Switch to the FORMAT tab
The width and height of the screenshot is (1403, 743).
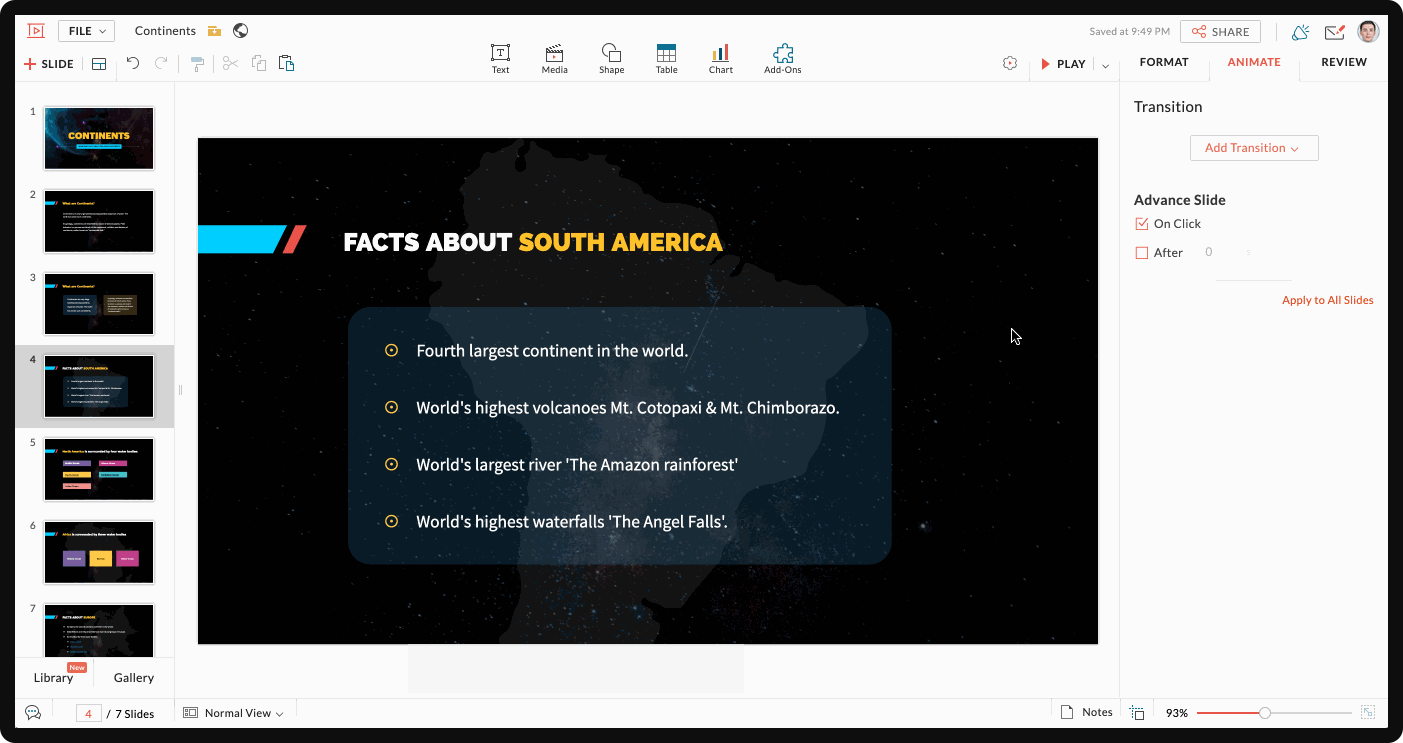pyautogui.click(x=1164, y=62)
